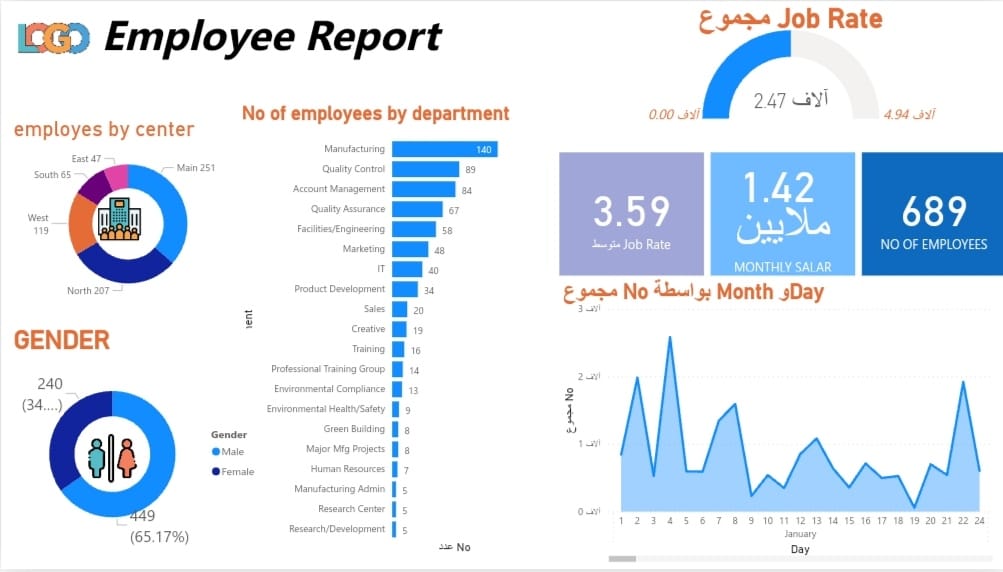Image resolution: width=1003 pixels, height=572 pixels.
Task: Select the IT department bar
Action: [407, 269]
